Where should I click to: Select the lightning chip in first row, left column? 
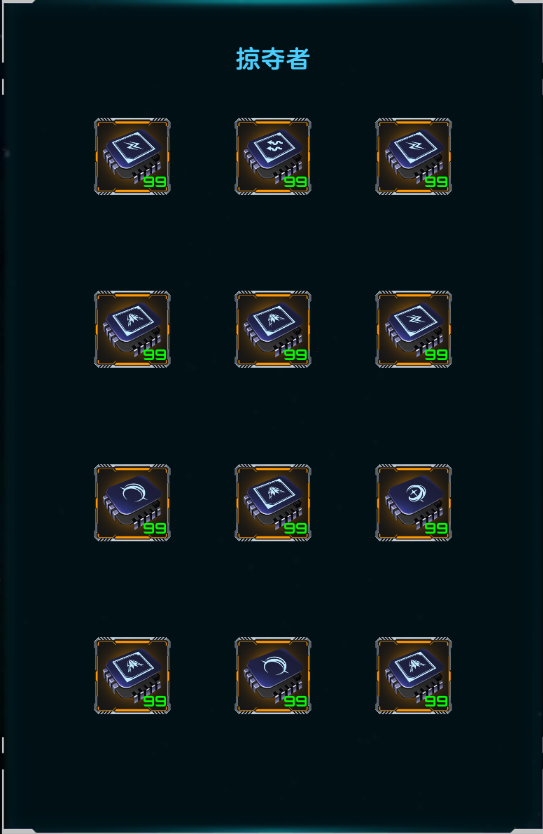[132, 156]
